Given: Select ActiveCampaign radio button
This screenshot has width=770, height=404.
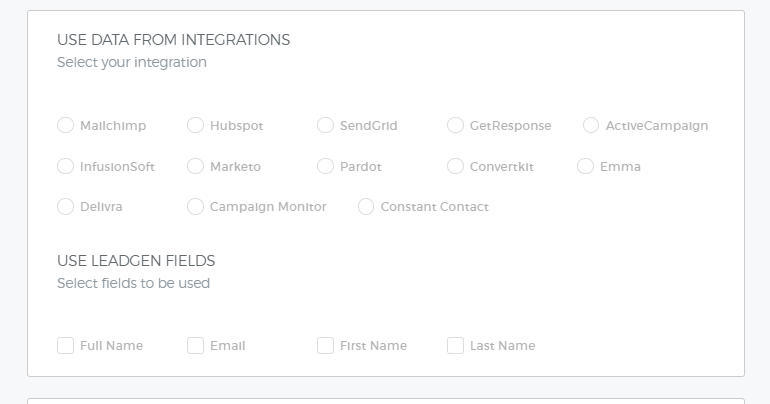Looking at the screenshot, I should (591, 125).
